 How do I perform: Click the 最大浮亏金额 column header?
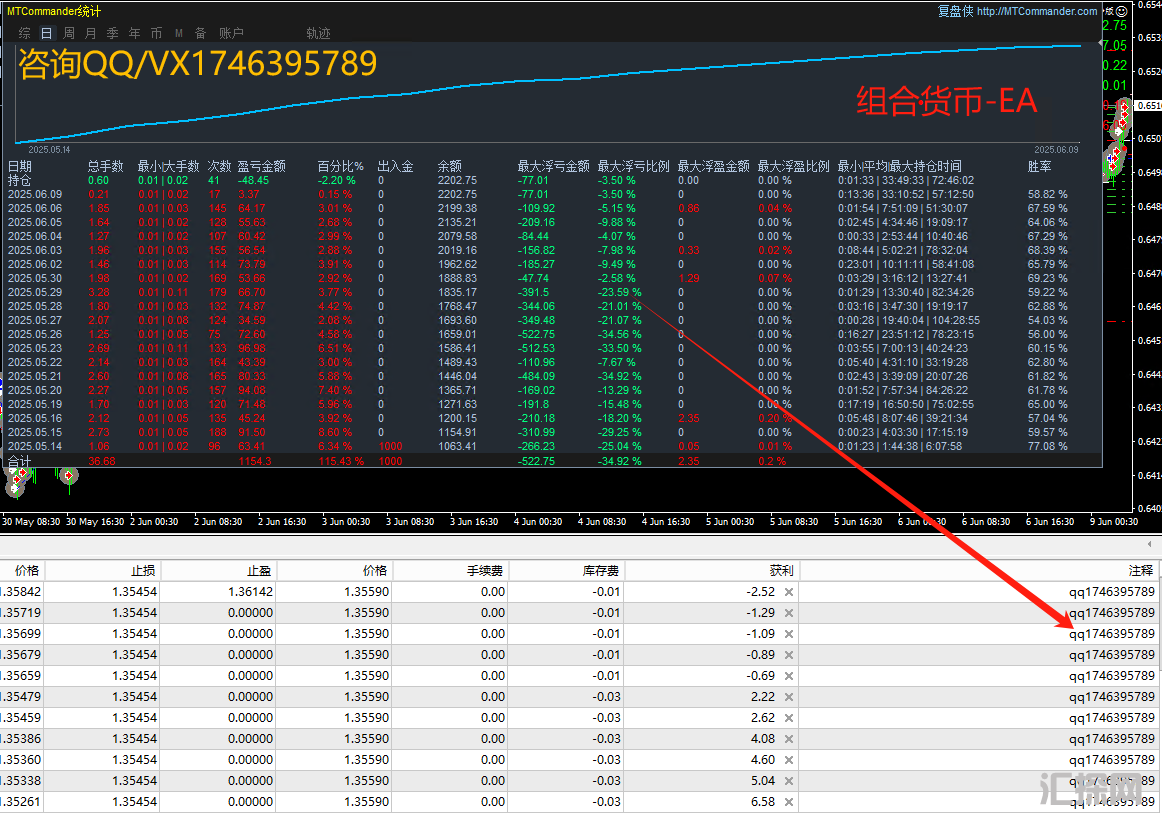[x=554, y=166]
